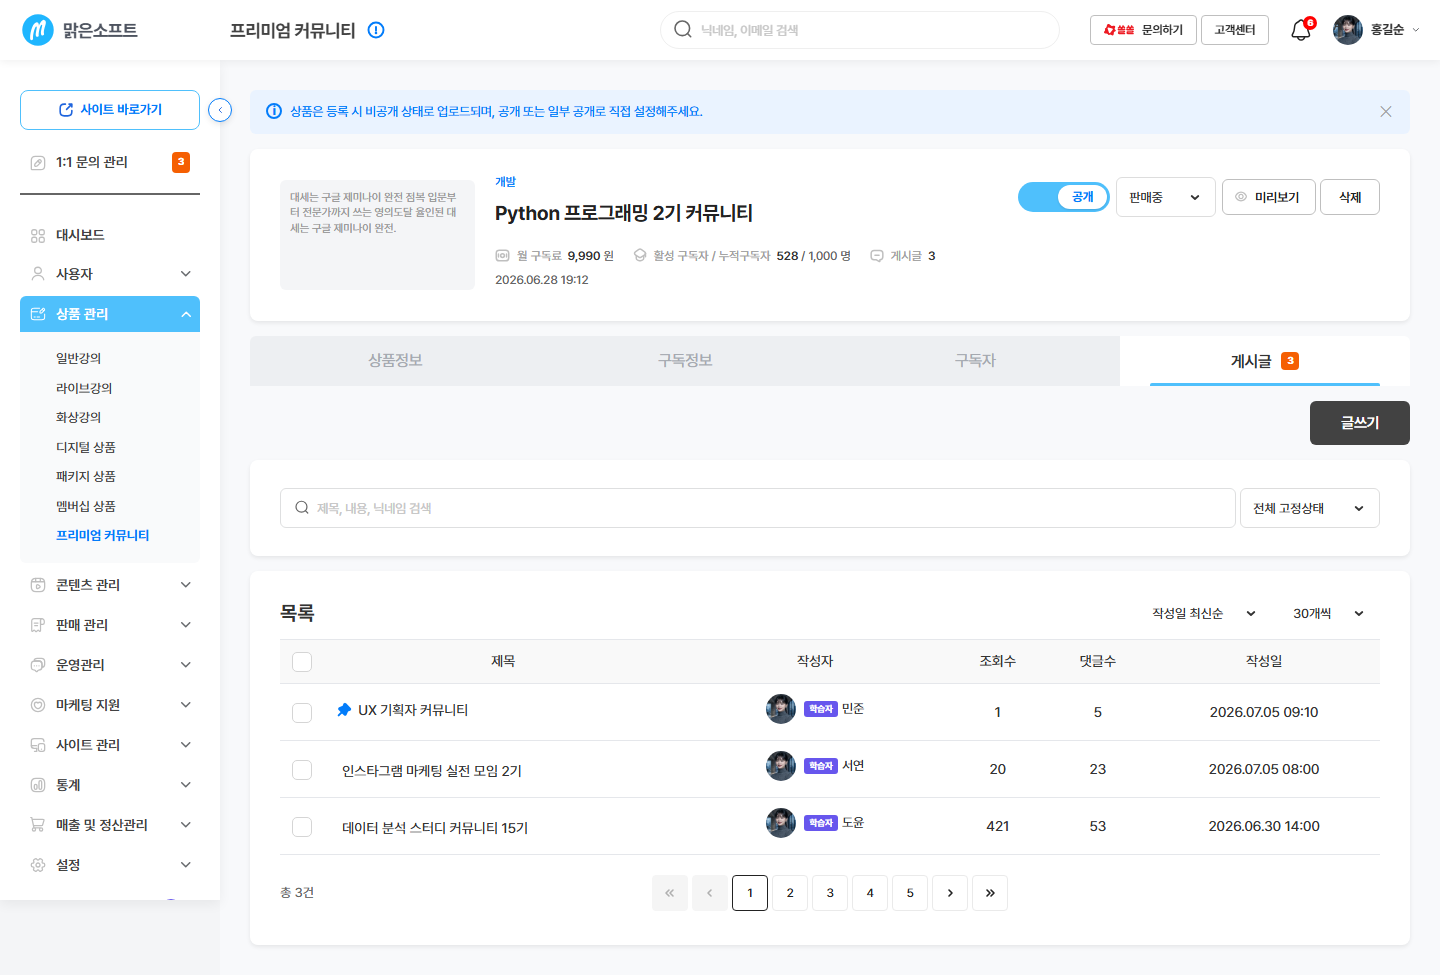Expand the 운영관리 chevron
Viewport: 1440px width, 975px height.
(x=186, y=665)
